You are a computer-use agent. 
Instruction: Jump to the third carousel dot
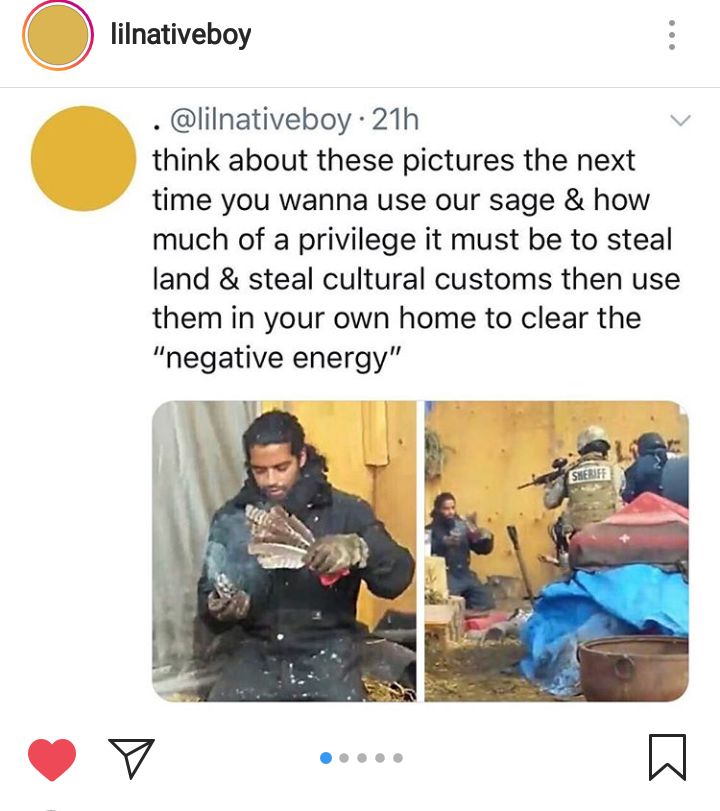point(362,758)
